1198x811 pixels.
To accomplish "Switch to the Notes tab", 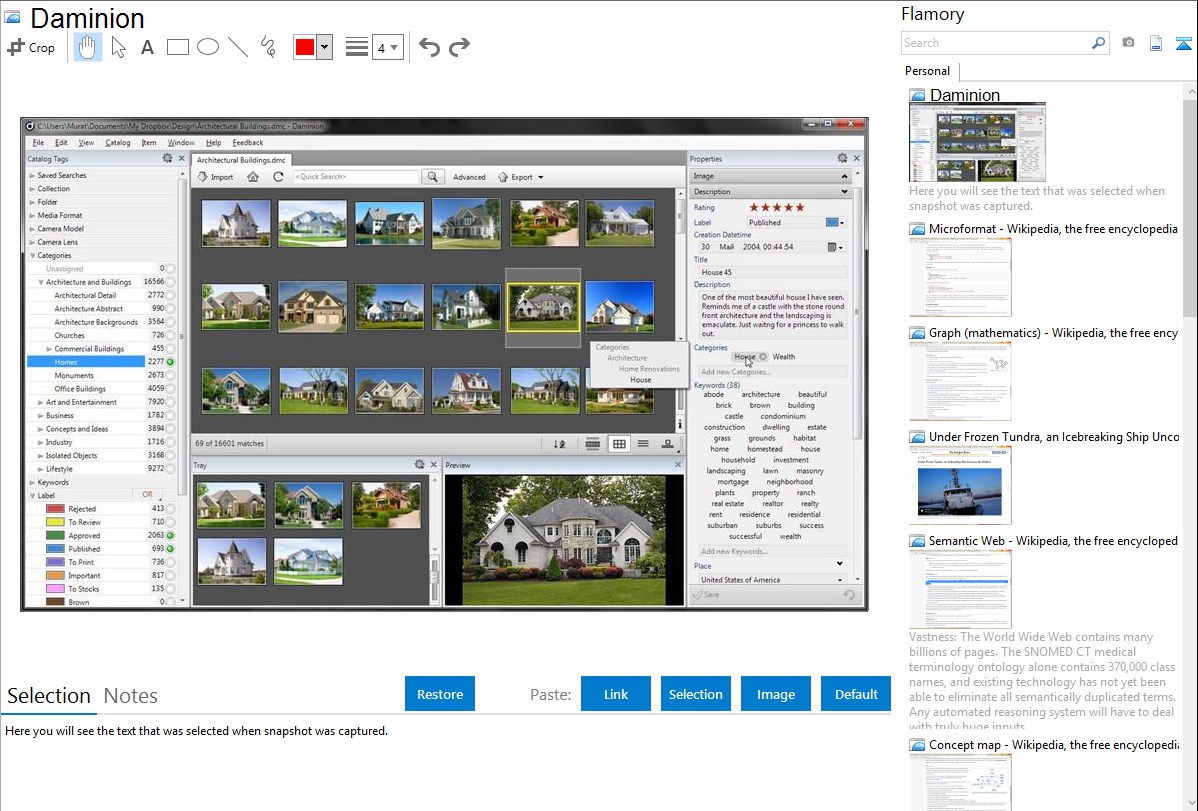I will tap(131, 696).
